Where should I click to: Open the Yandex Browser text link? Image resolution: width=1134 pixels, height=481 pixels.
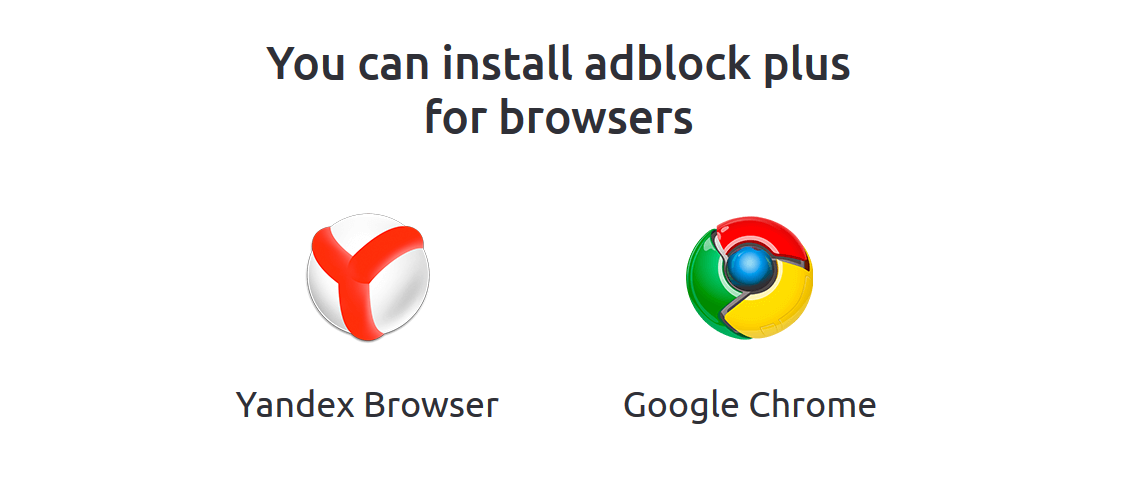pos(367,405)
